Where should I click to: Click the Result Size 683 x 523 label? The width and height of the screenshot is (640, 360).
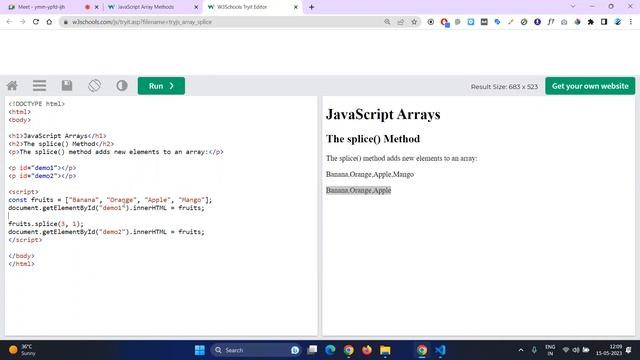click(x=504, y=87)
